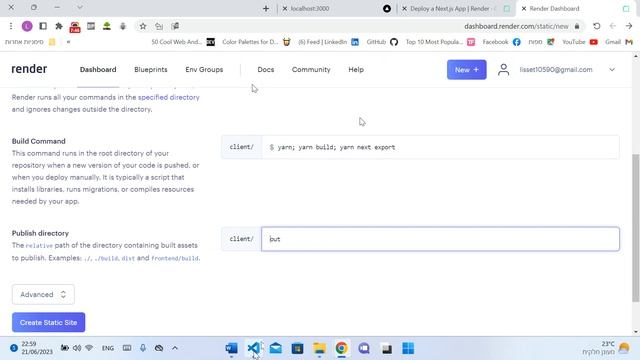This screenshot has height=360, width=640.
Task: Open the Docs link
Action: pyautogui.click(x=266, y=69)
